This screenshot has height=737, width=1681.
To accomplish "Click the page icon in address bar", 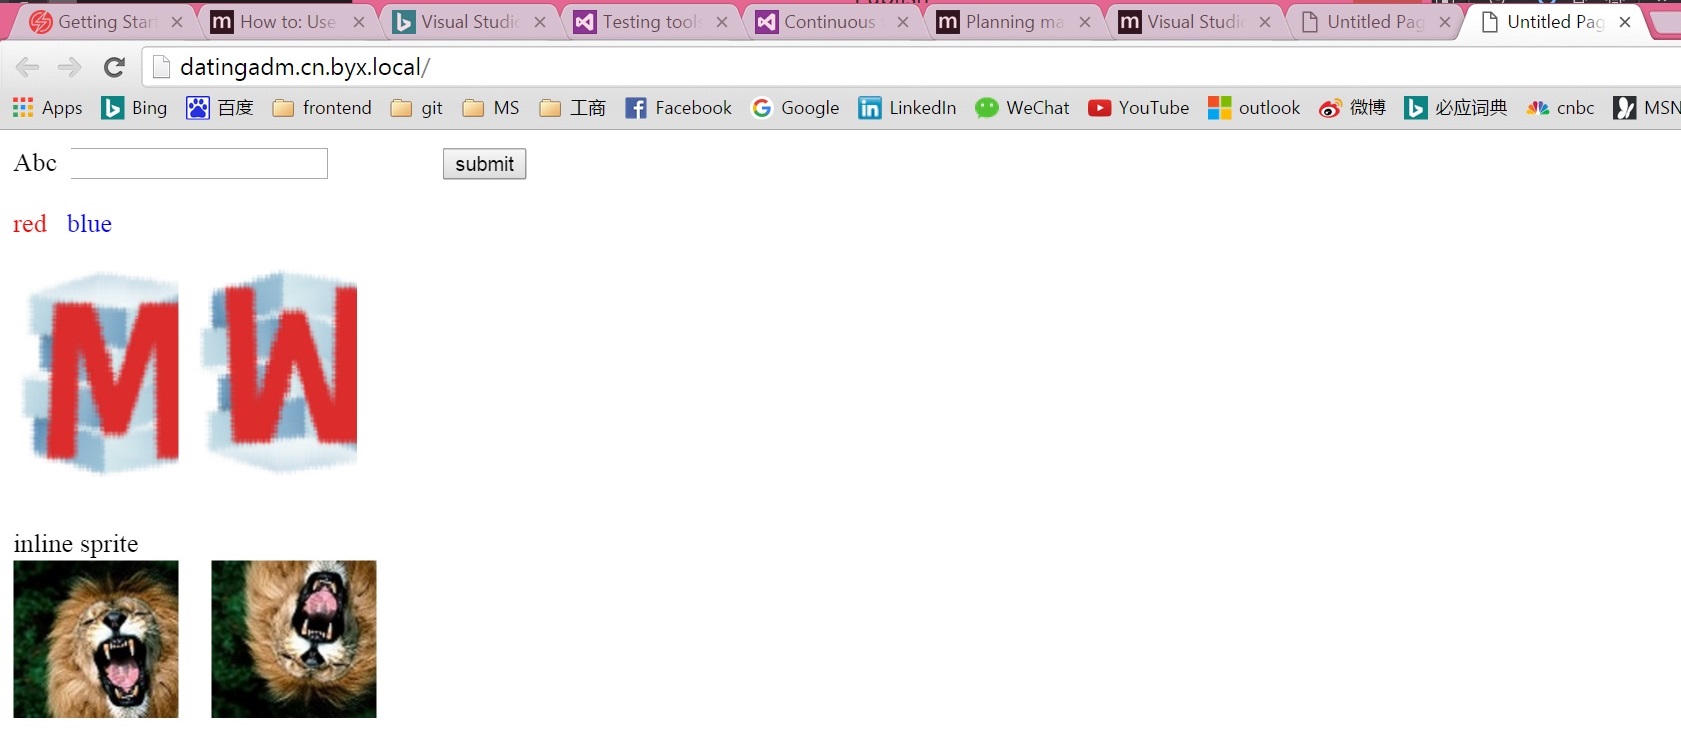I will coord(161,67).
